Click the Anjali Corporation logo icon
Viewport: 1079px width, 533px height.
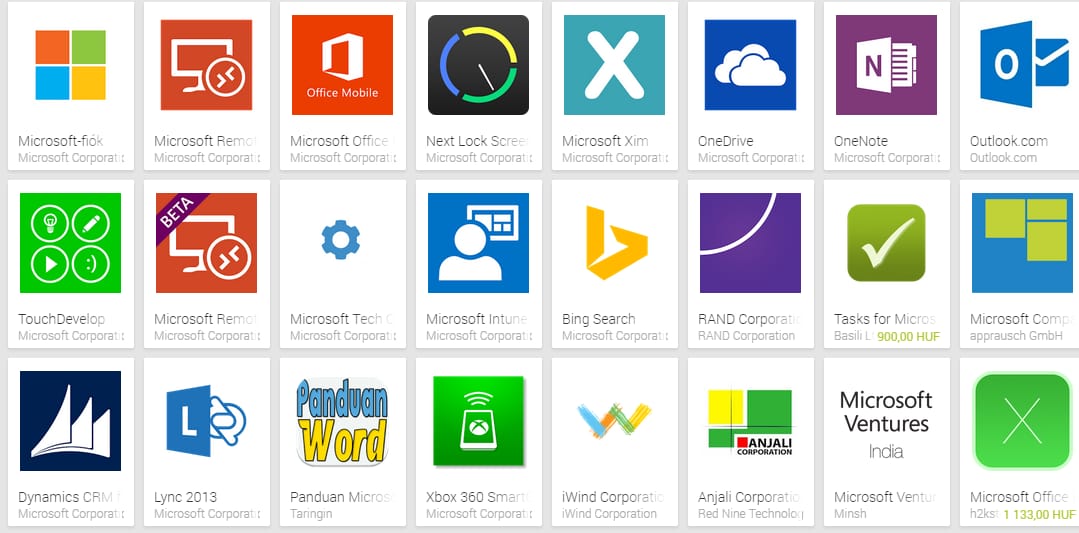tap(750, 422)
